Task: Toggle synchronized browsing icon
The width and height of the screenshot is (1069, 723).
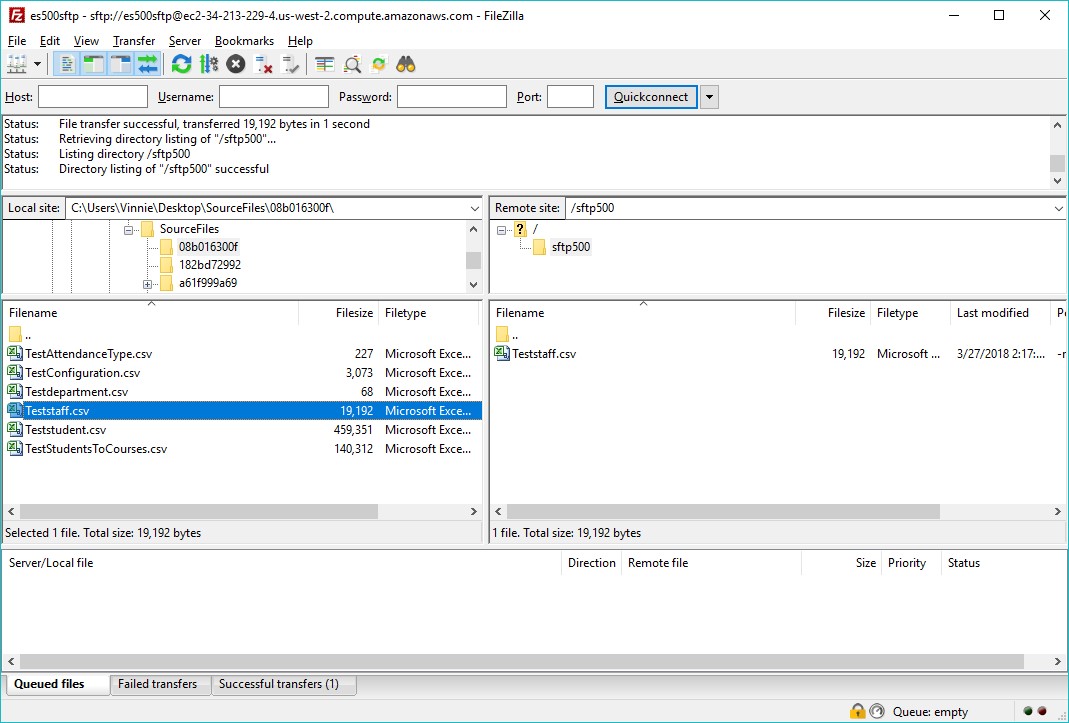Action: pos(379,65)
